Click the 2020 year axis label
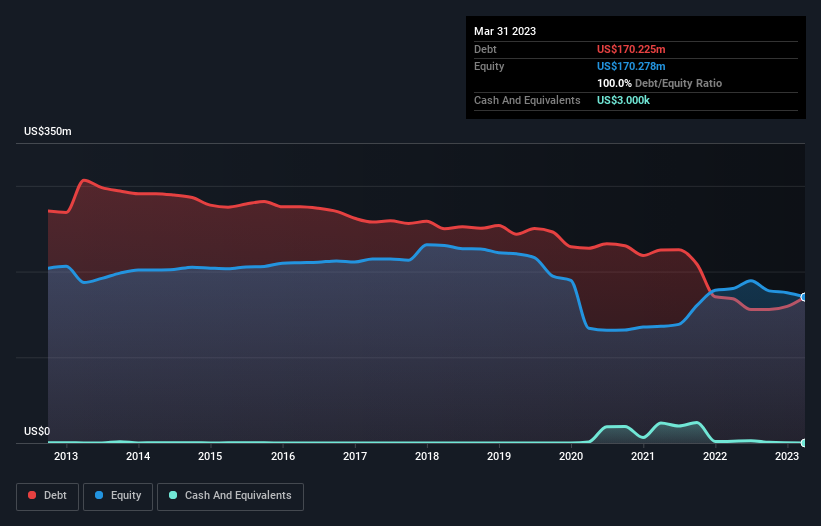Screen dimensions: 821x526 click(571, 457)
